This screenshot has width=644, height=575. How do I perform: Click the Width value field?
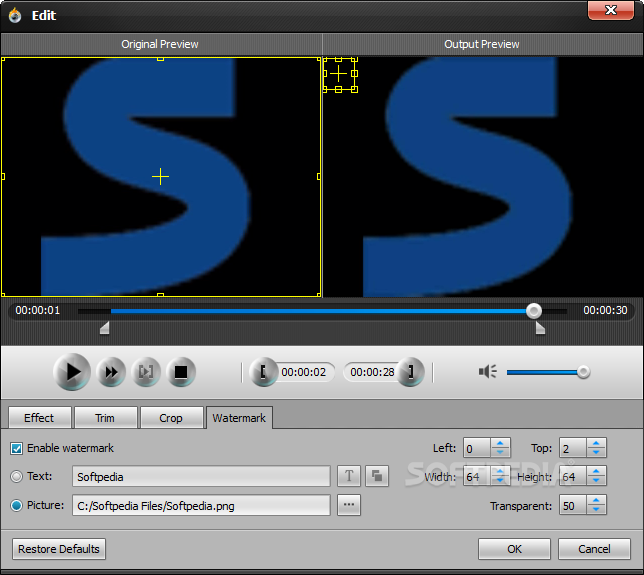(x=477, y=476)
